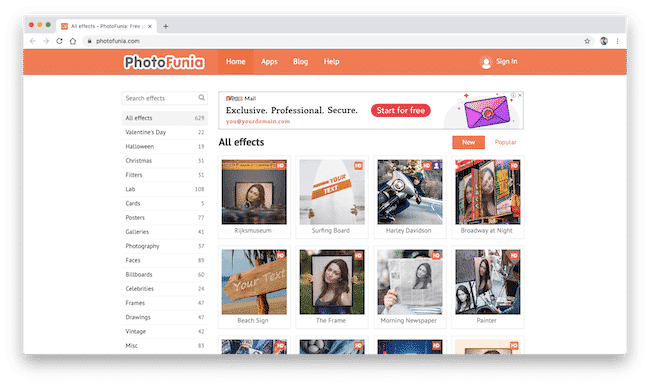
Task: Open the Home nav tab
Action: point(235,62)
